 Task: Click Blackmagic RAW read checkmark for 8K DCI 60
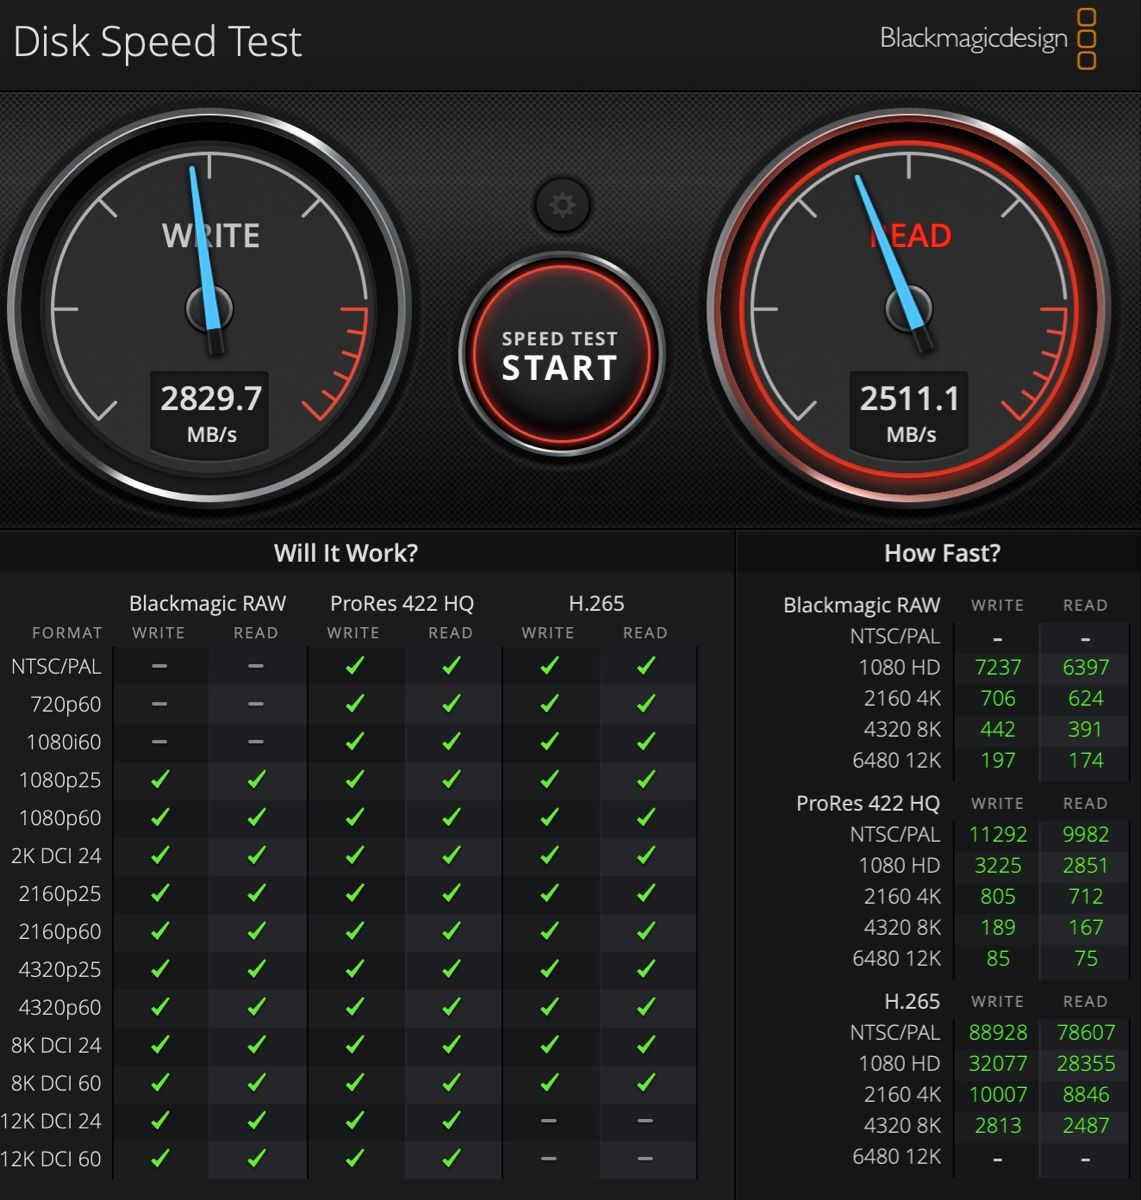pos(256,1083)
